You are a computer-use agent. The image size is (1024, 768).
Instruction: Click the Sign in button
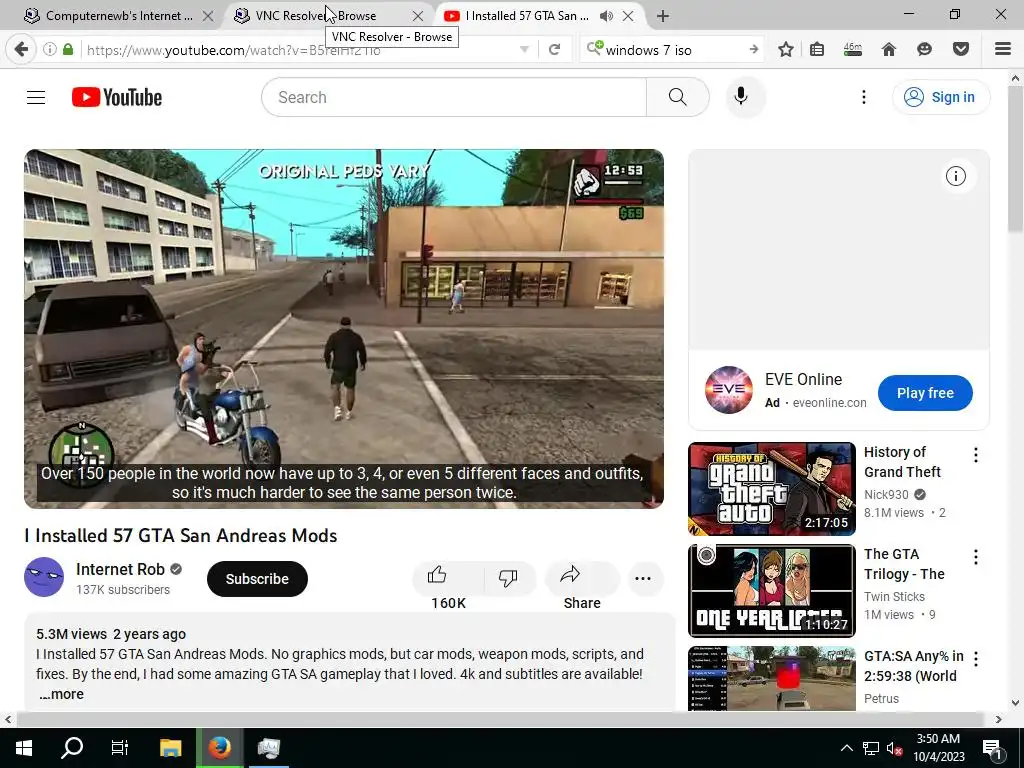click(941, 97)
